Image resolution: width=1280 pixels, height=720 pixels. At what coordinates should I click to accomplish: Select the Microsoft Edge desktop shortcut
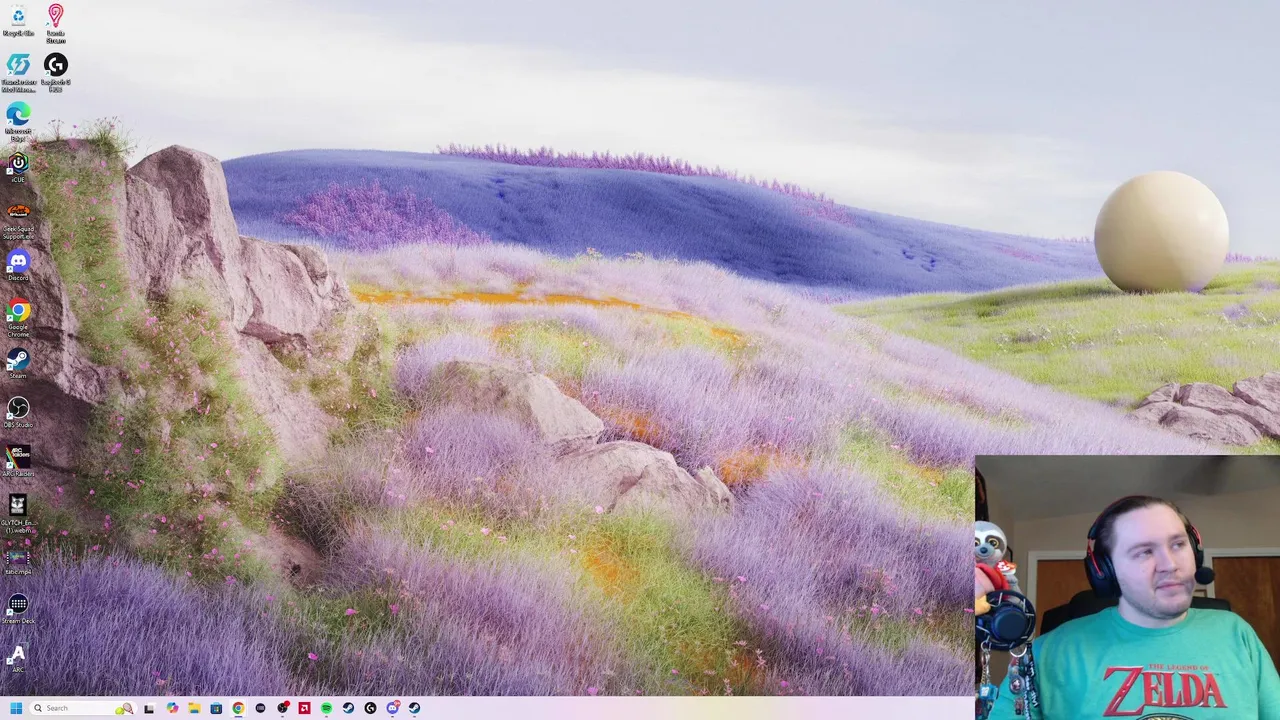(18, 122)
